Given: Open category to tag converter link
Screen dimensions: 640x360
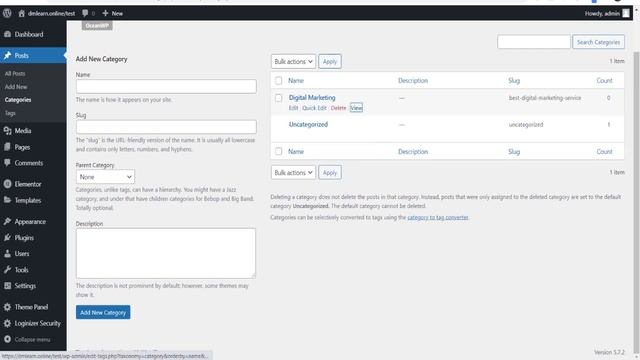Looking at the screenshot, I should click(x=438, y=218).
